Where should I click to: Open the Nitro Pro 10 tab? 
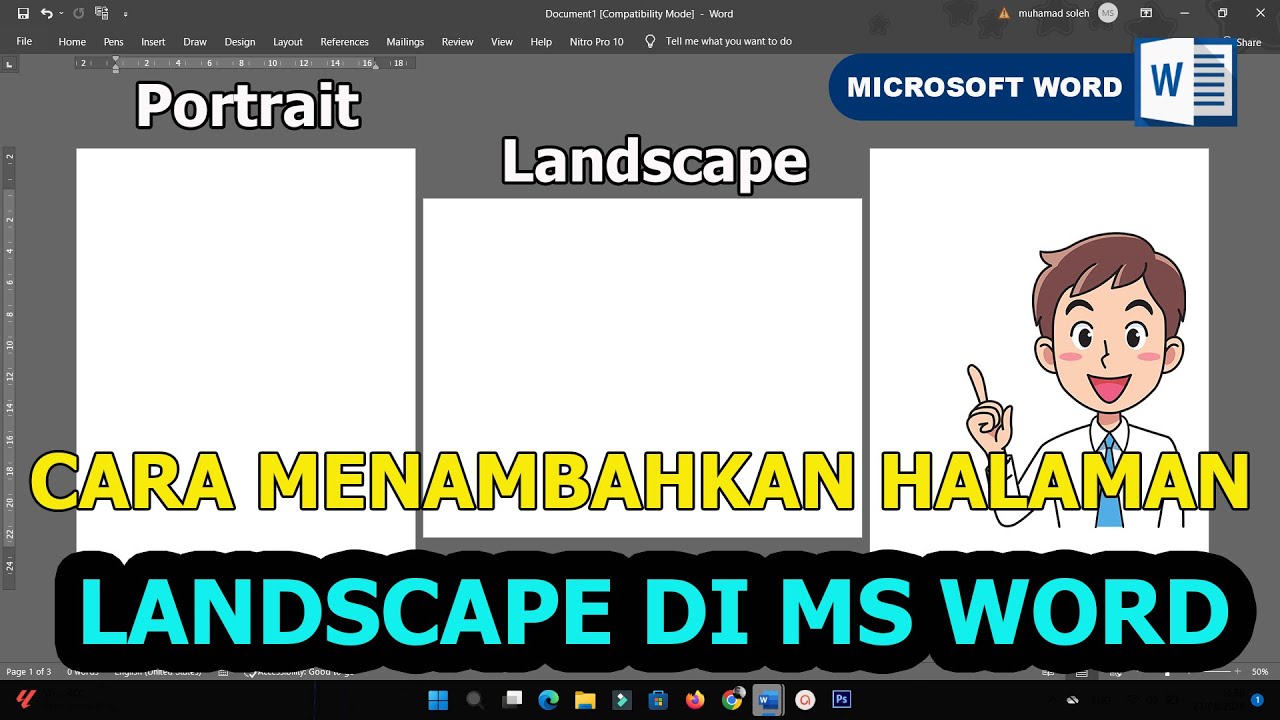(596, 42)
